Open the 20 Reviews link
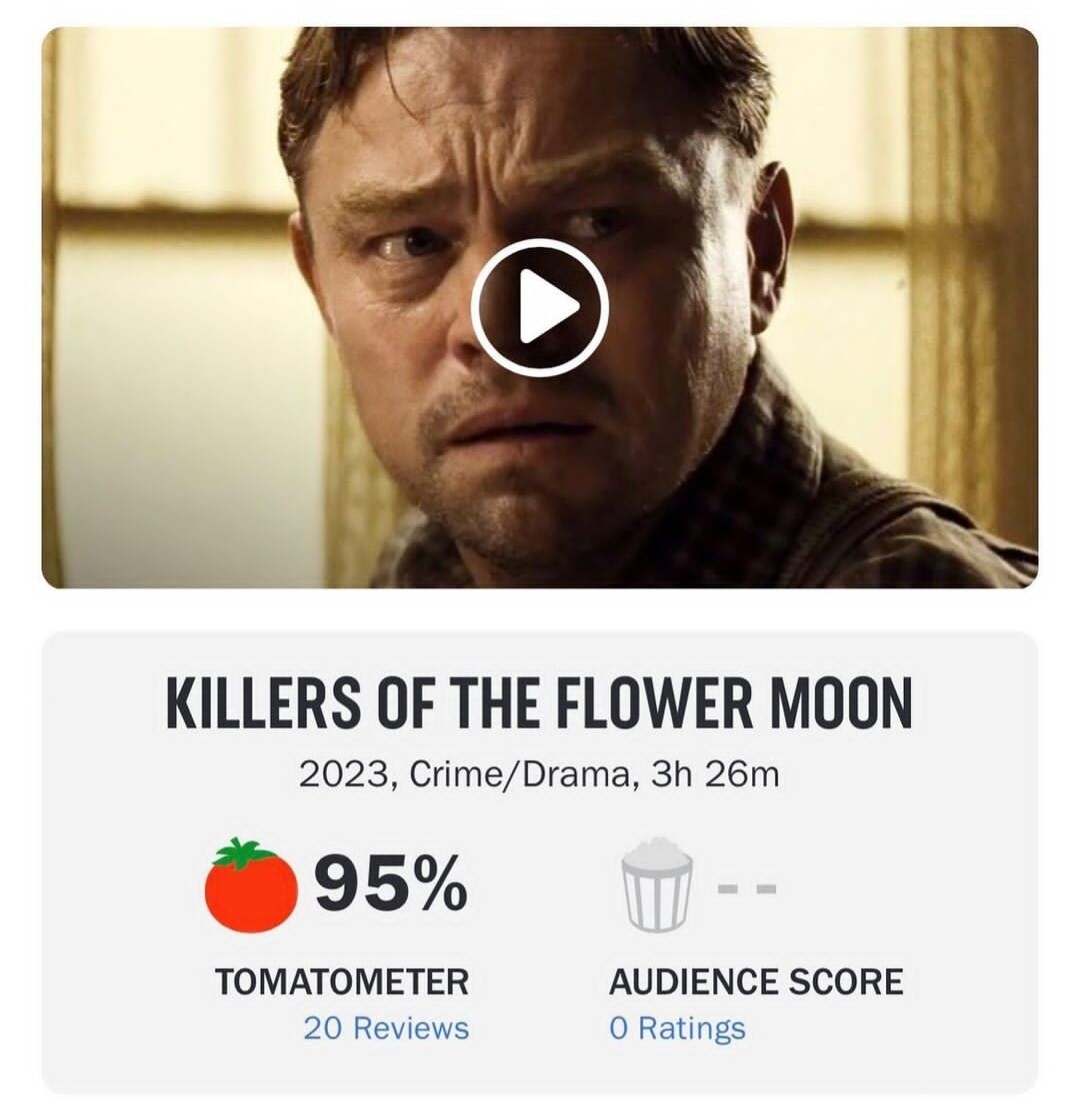This screenshot has width=1080, height=1112. coord(386,1027)
